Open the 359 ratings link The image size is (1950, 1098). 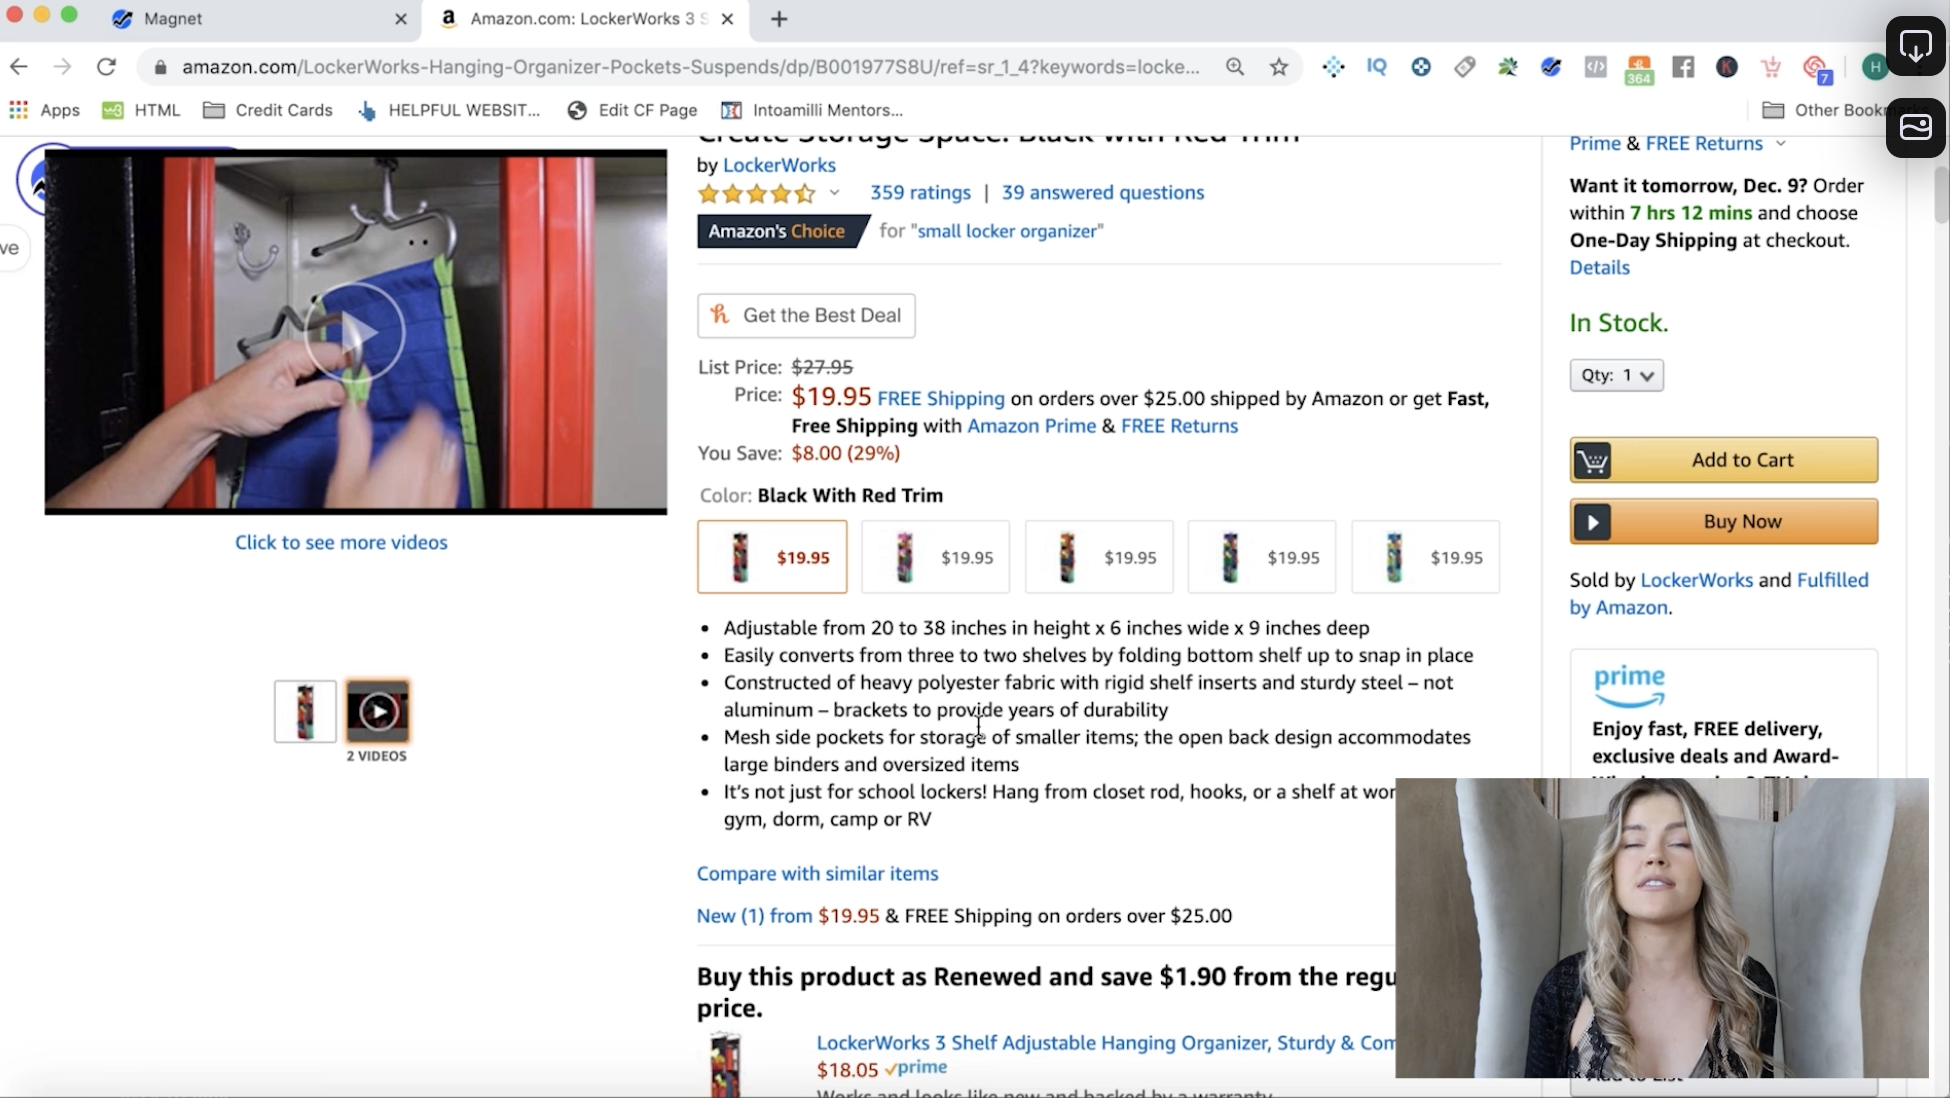[x=920, y=192]
